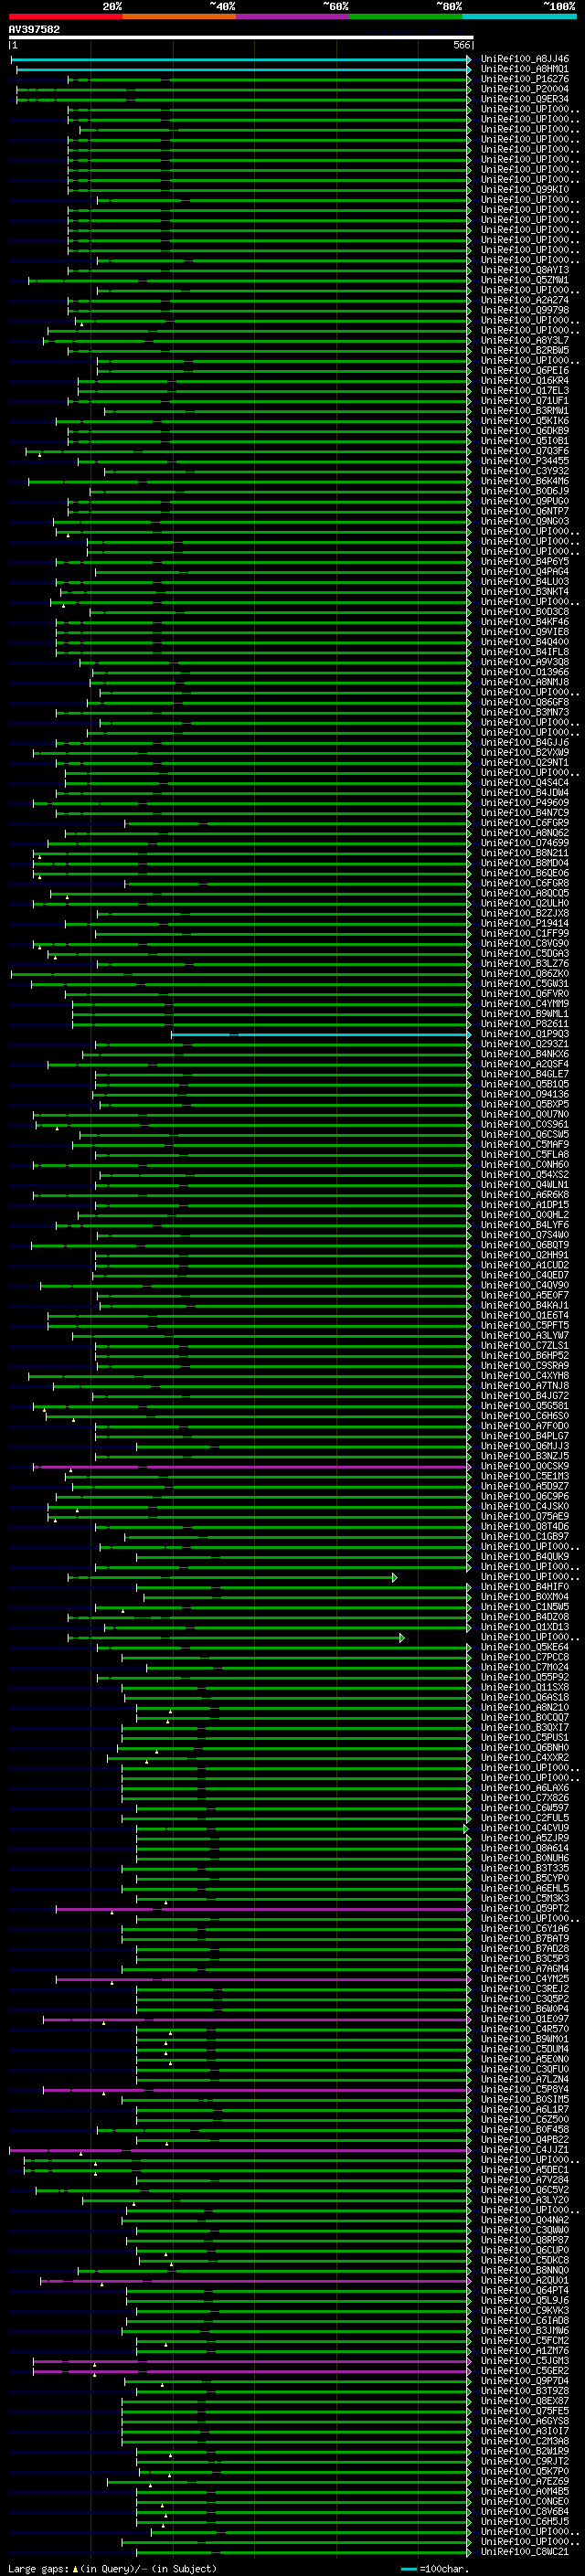Open hit UniRef100_Q54XS2
585x2576 pixels.
coord(524,1174)
